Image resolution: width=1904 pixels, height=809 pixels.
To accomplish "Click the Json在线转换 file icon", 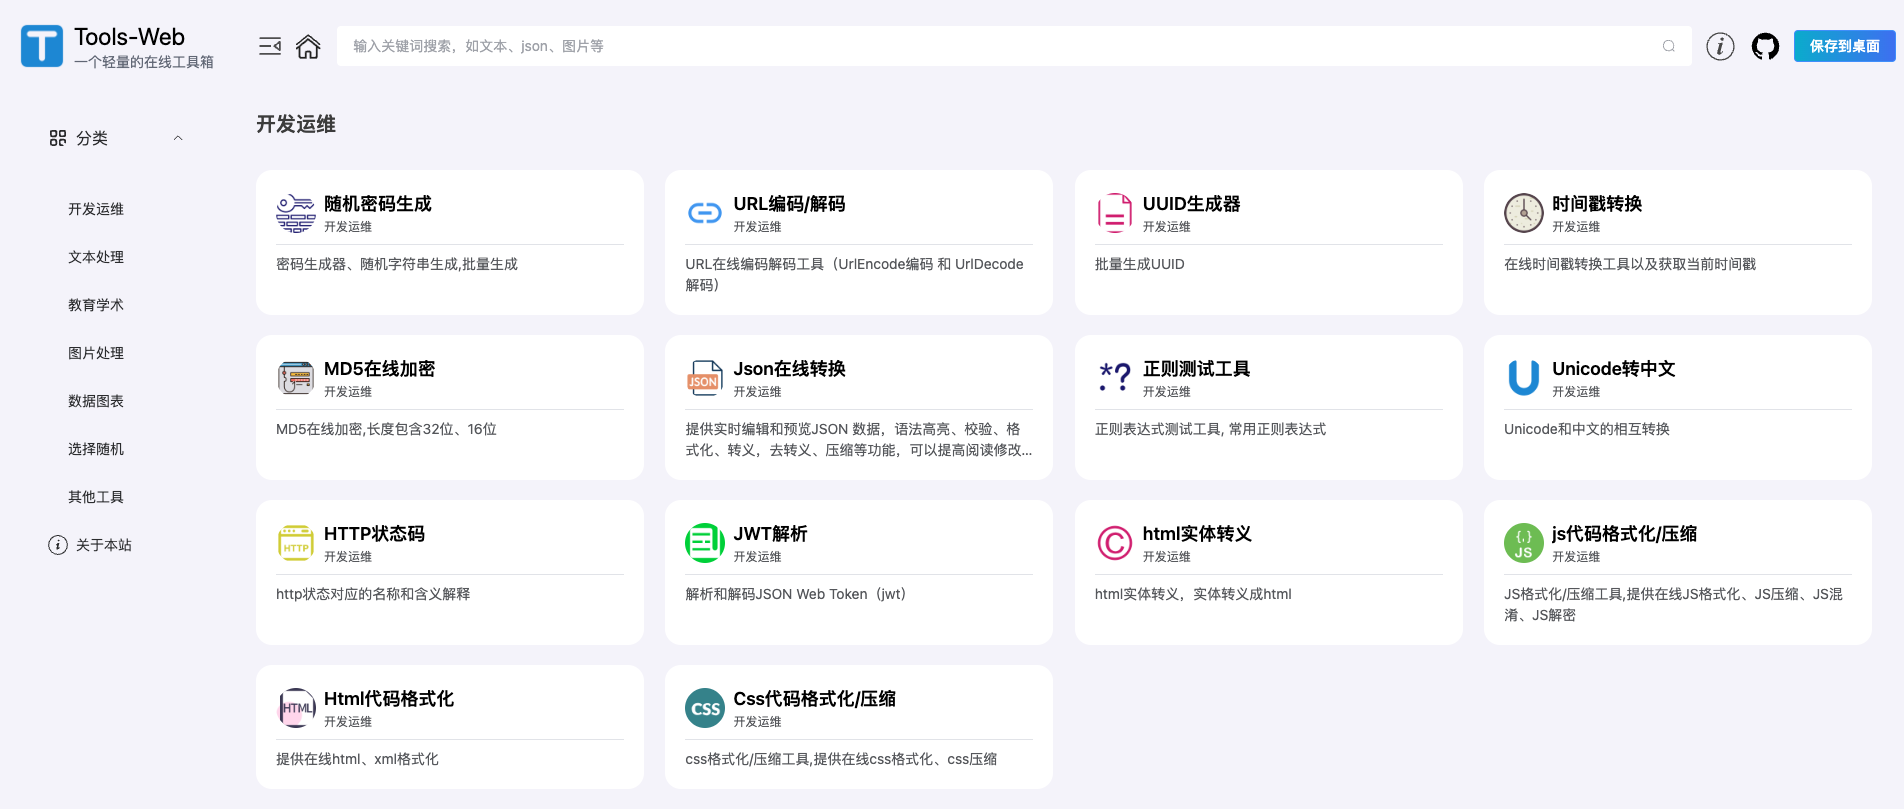I will click(705, 378).
